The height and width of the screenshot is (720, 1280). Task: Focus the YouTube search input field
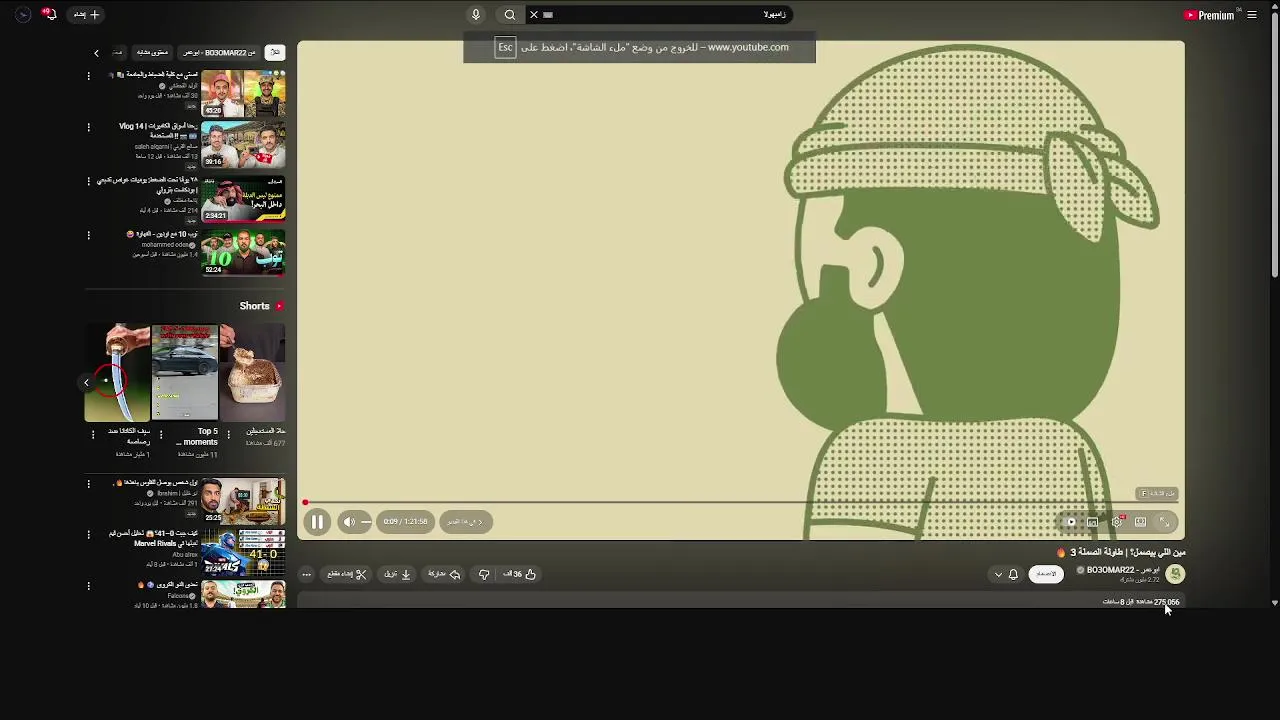[660, 15]
